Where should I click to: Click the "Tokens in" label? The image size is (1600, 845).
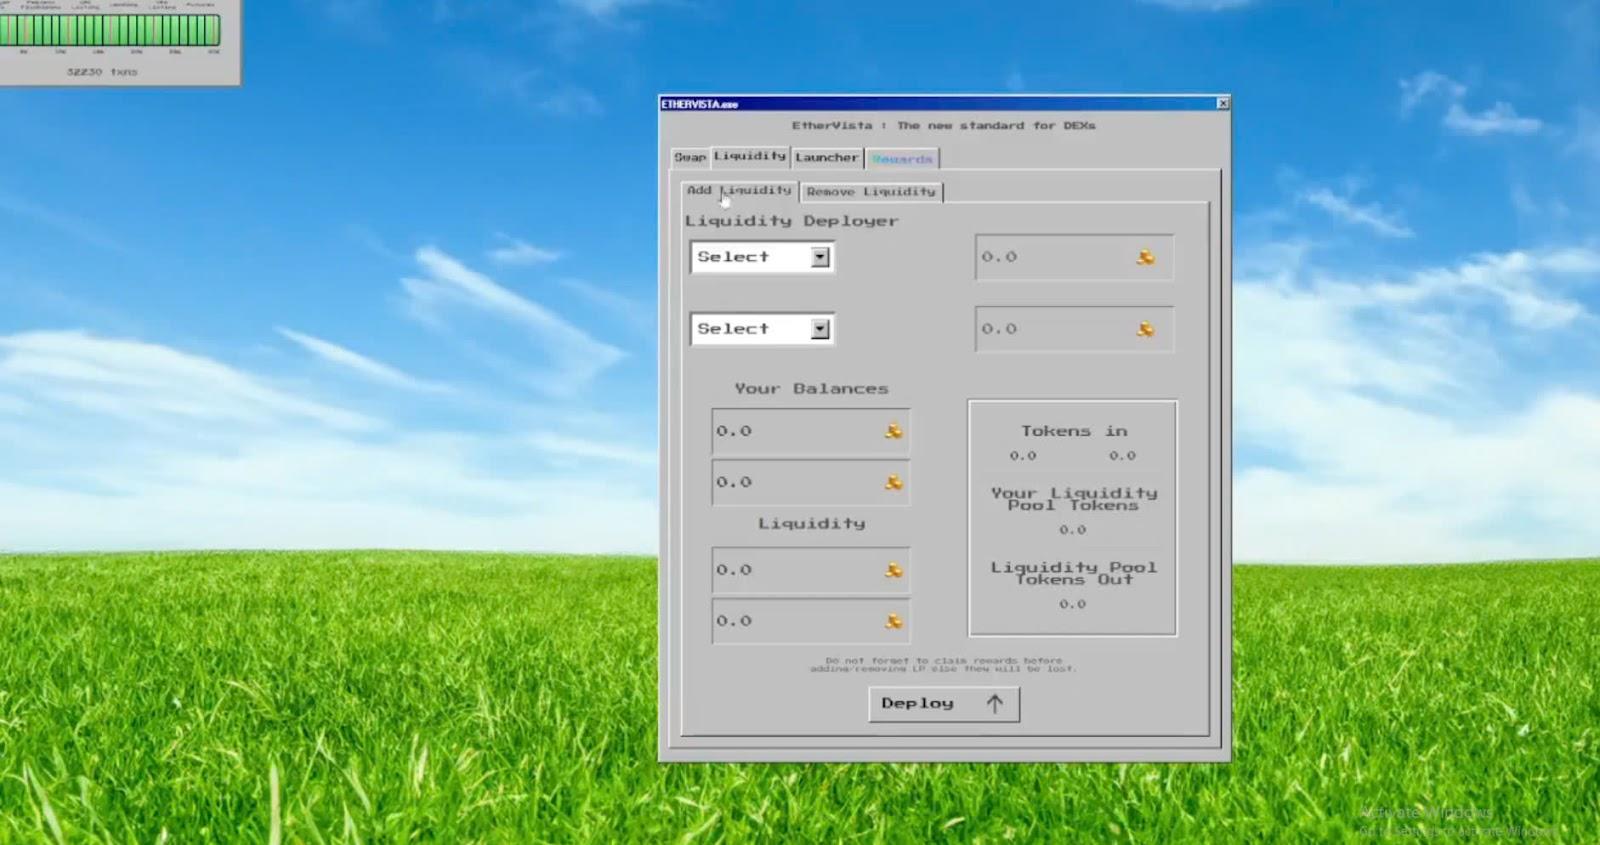[x=1073, y=431]
